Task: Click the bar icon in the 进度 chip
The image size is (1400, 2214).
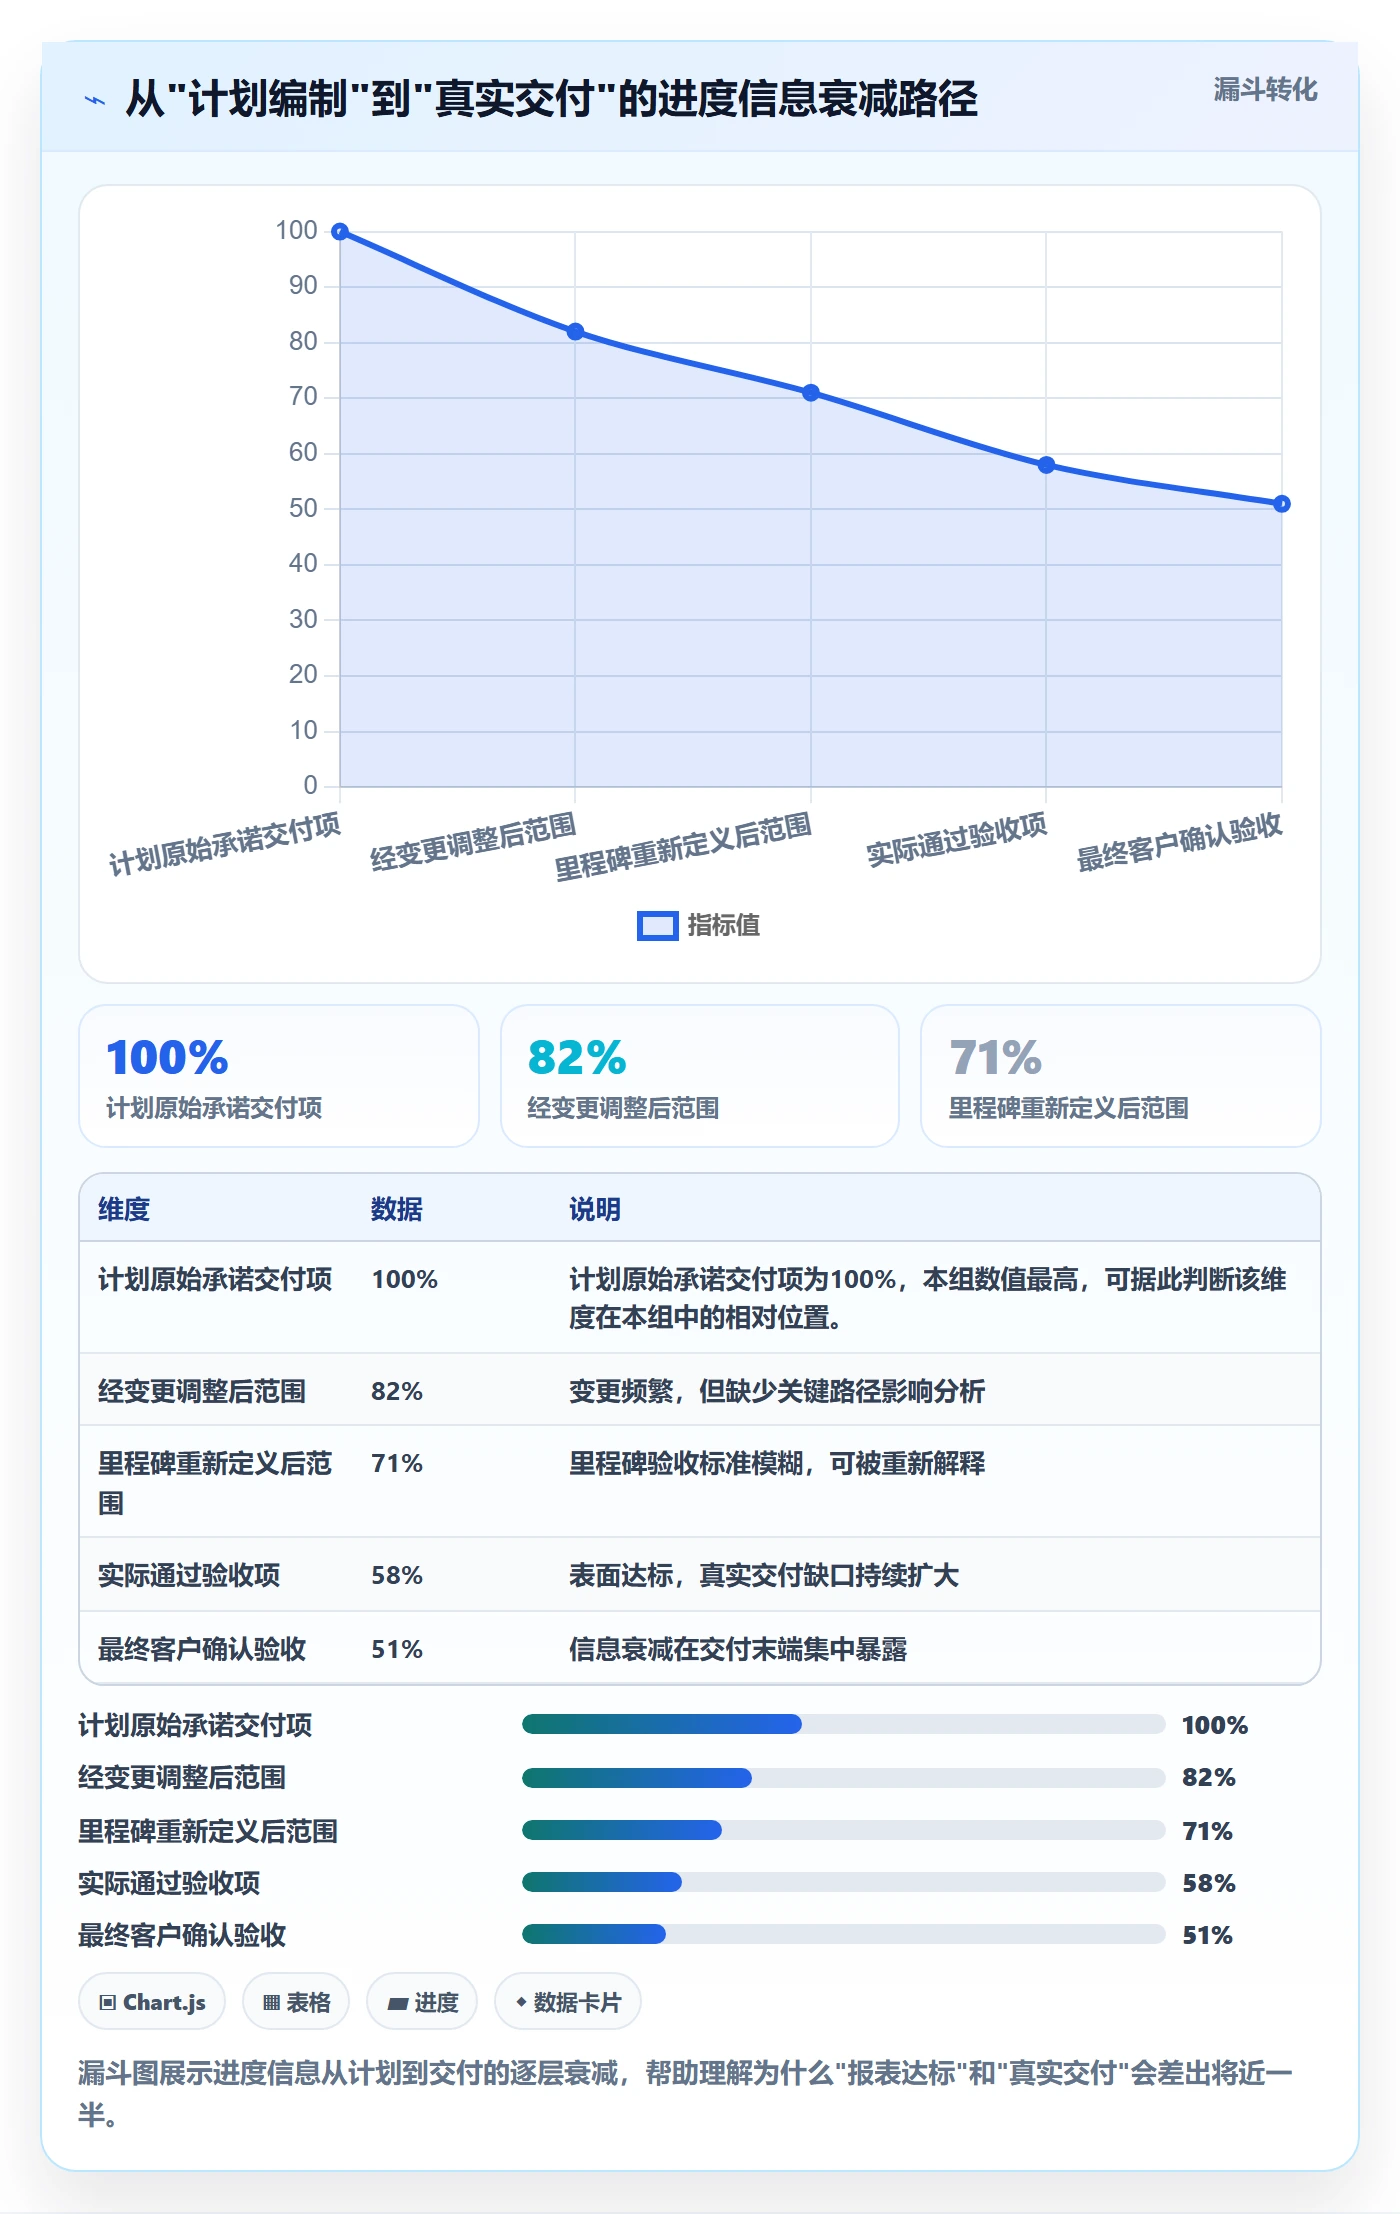Action: pyautogui.click(x=398, y=2004)
